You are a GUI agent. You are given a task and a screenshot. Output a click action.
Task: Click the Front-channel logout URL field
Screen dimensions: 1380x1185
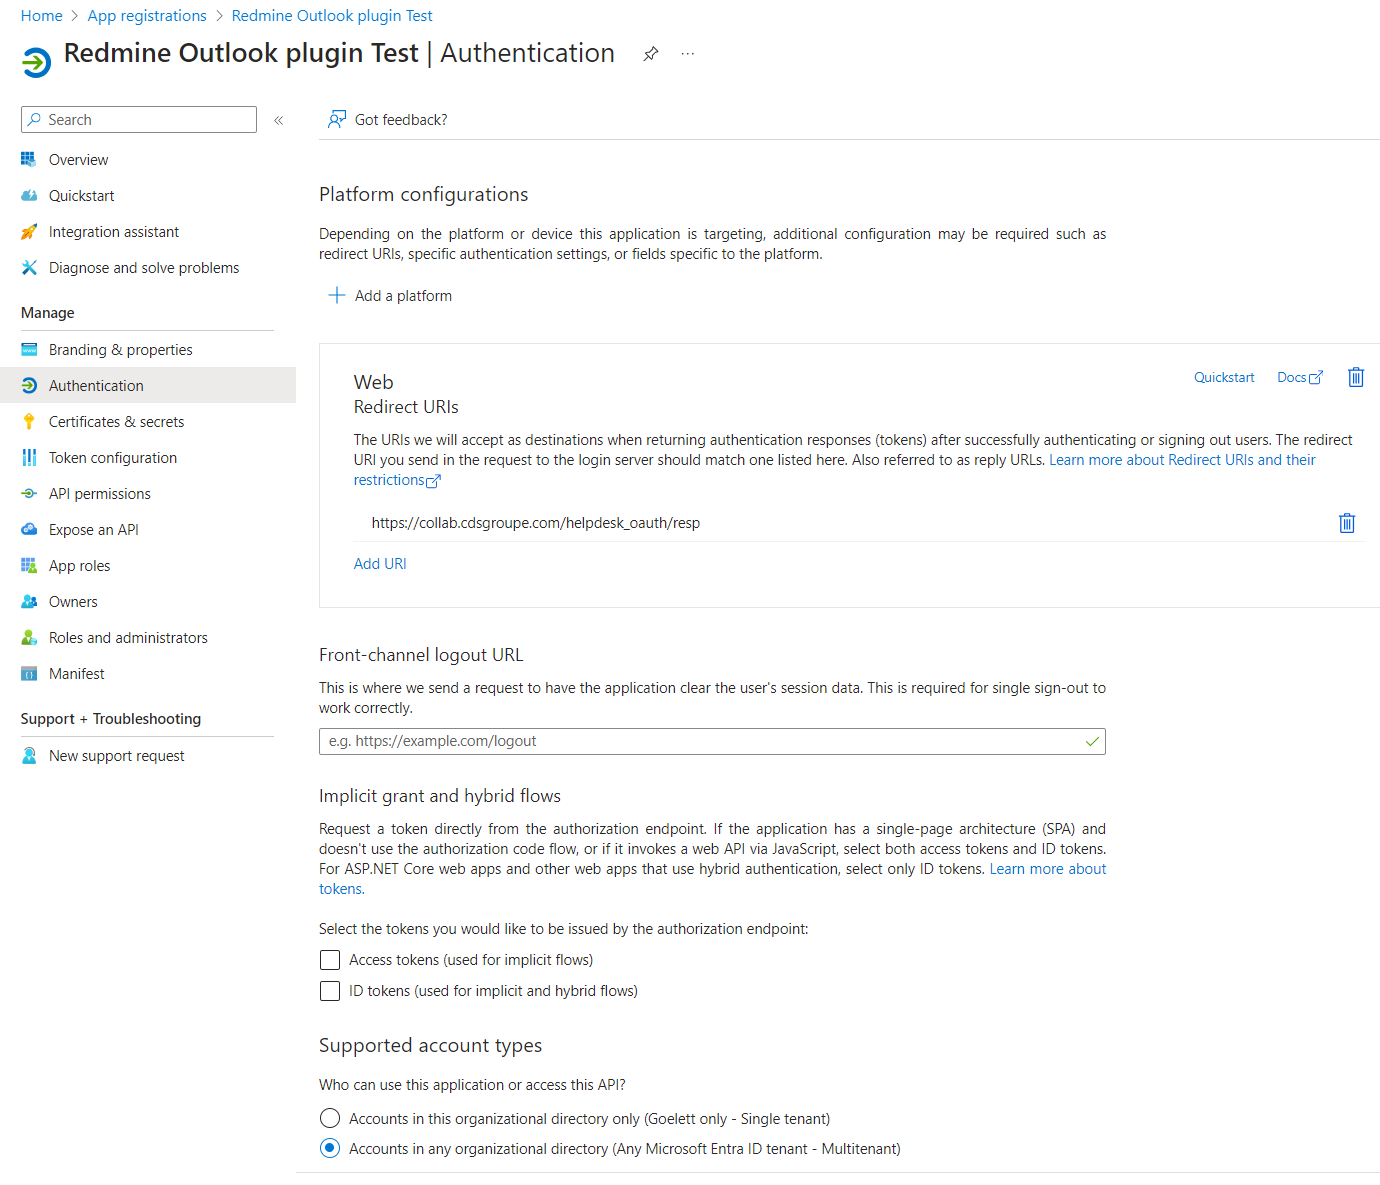[x=712, y=741]
